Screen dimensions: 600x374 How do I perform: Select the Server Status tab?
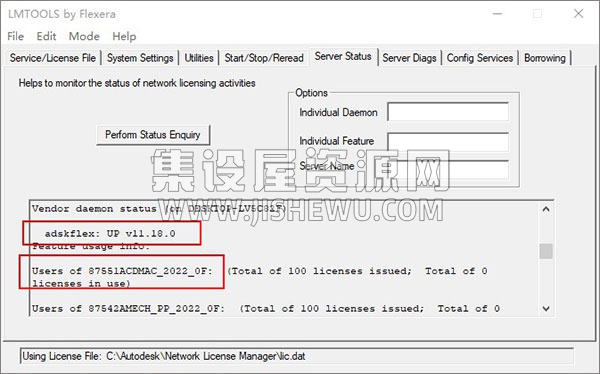click(x=343, y=56)
